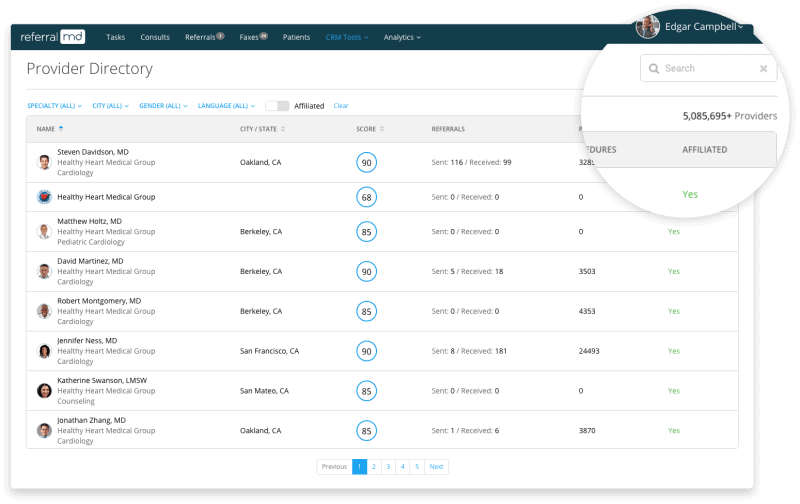Select page 1 in pagination
Screen dimensions: 800x504
tap(359, 466)
